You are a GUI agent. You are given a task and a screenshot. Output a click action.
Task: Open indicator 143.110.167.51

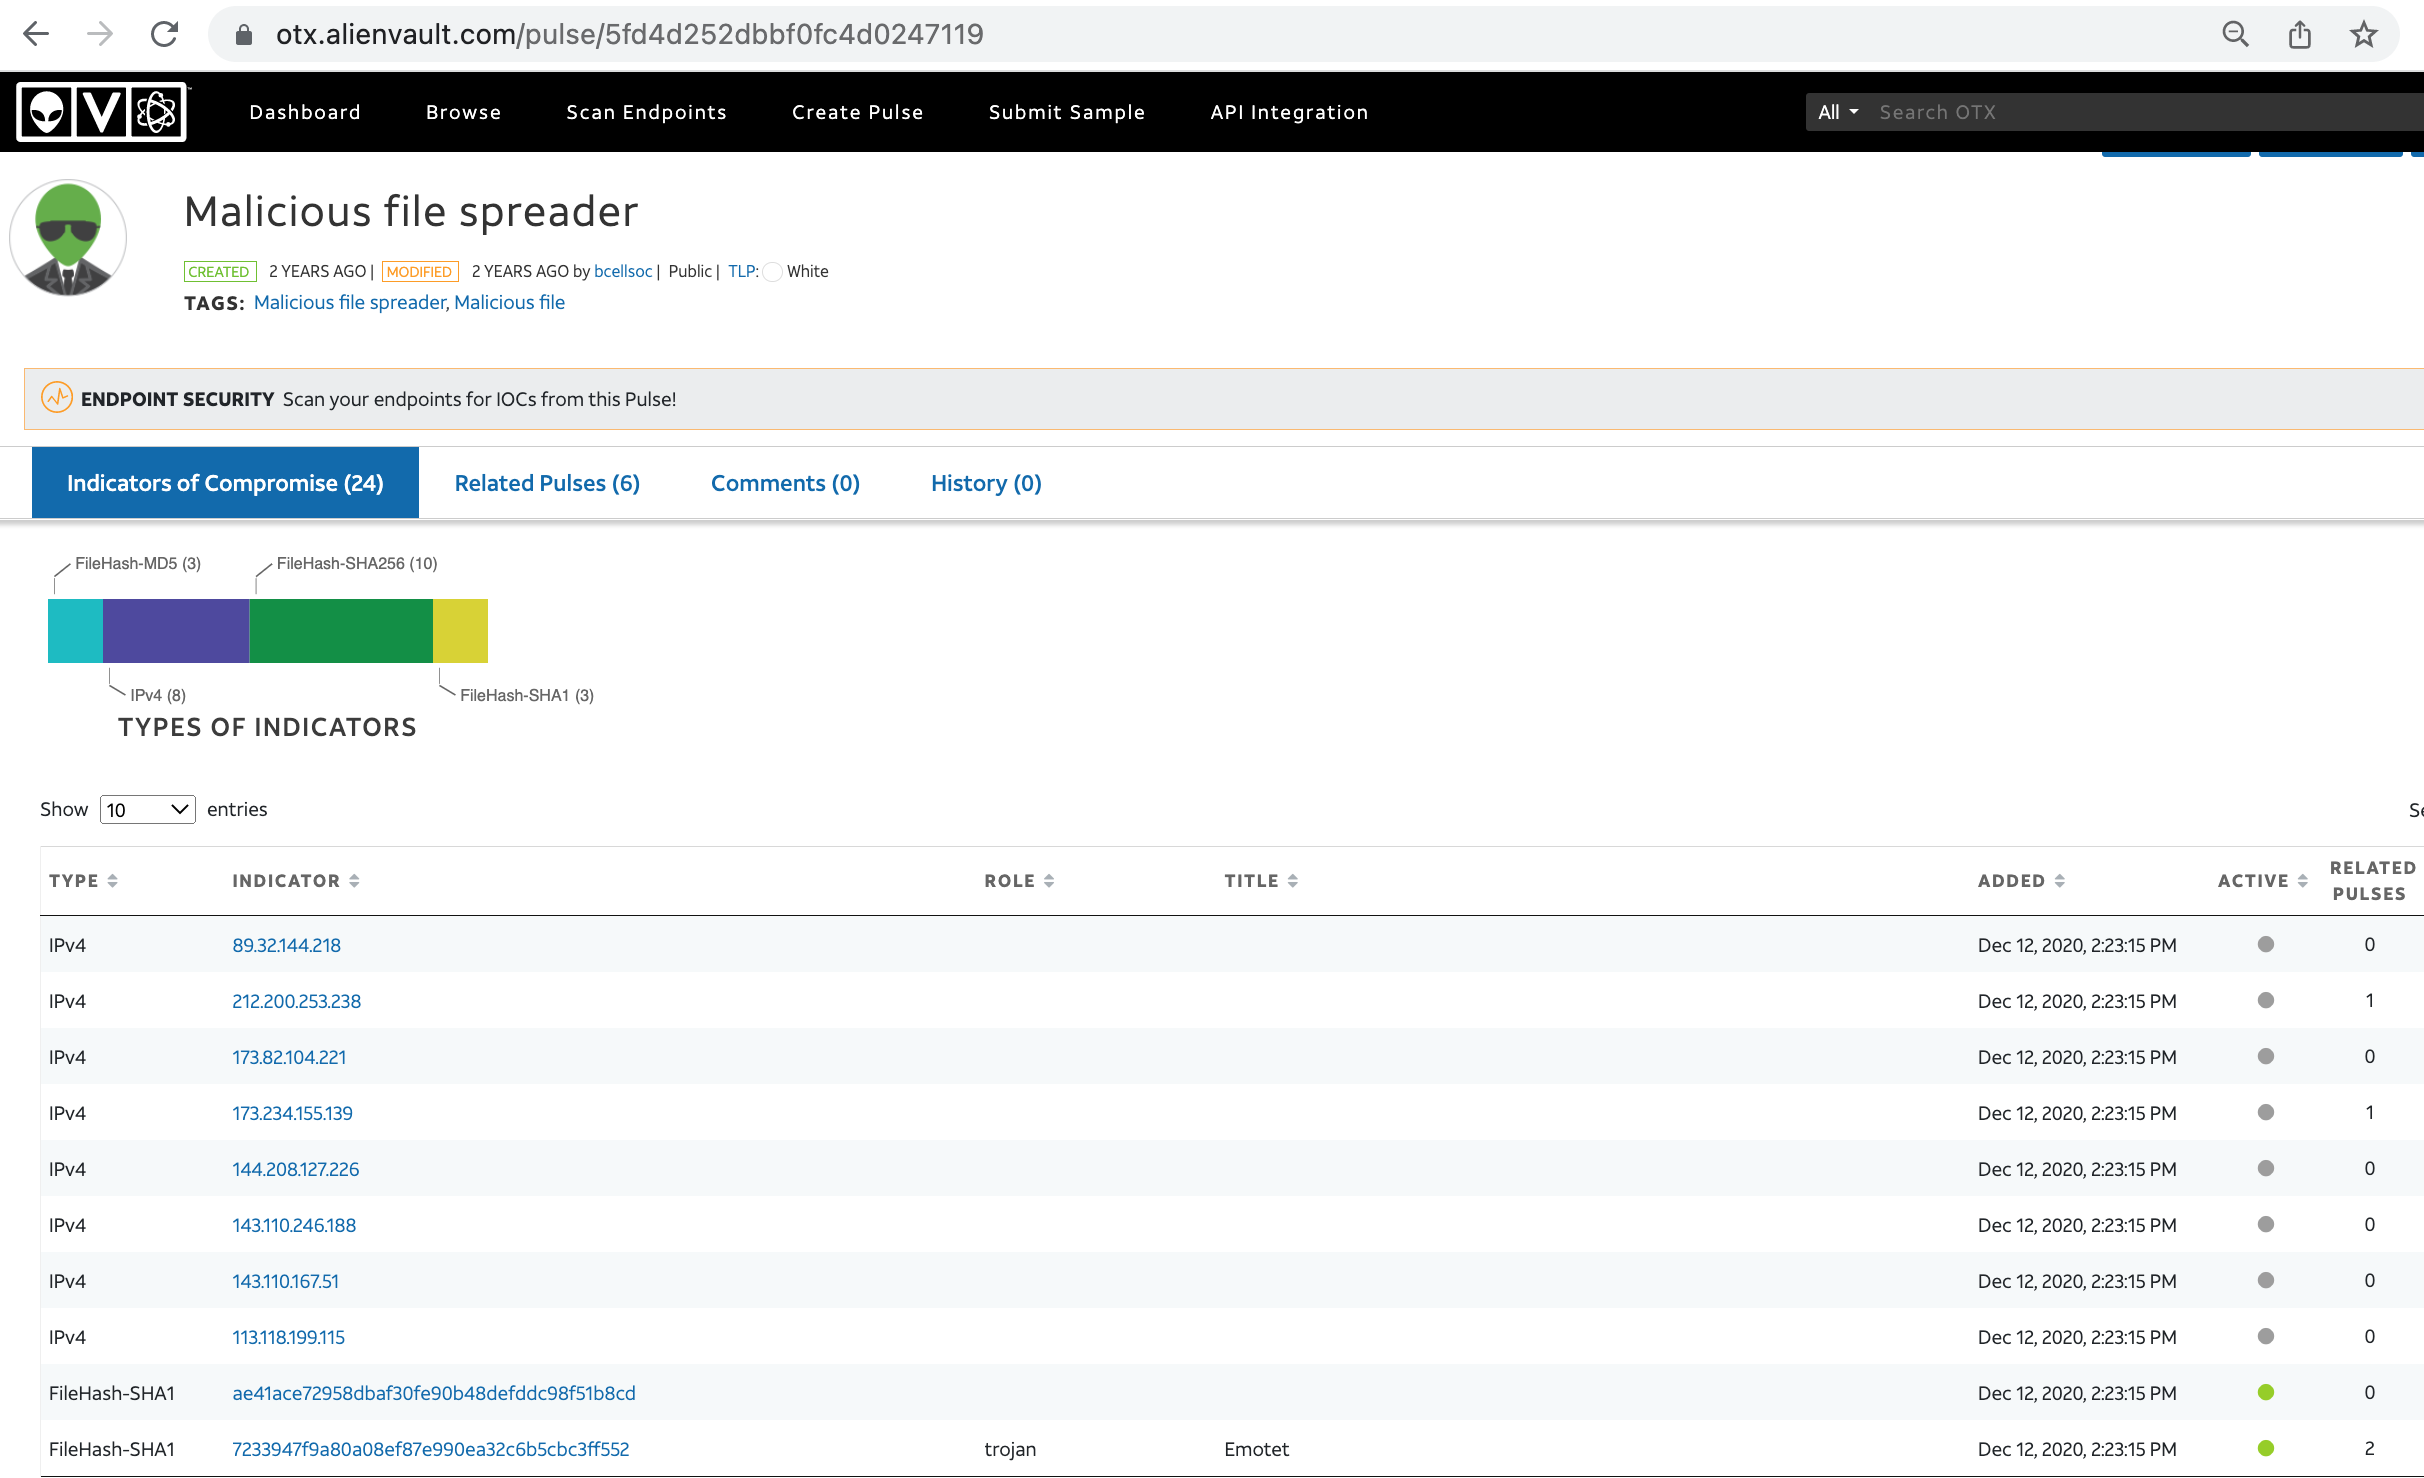(x=285, y=1281)
